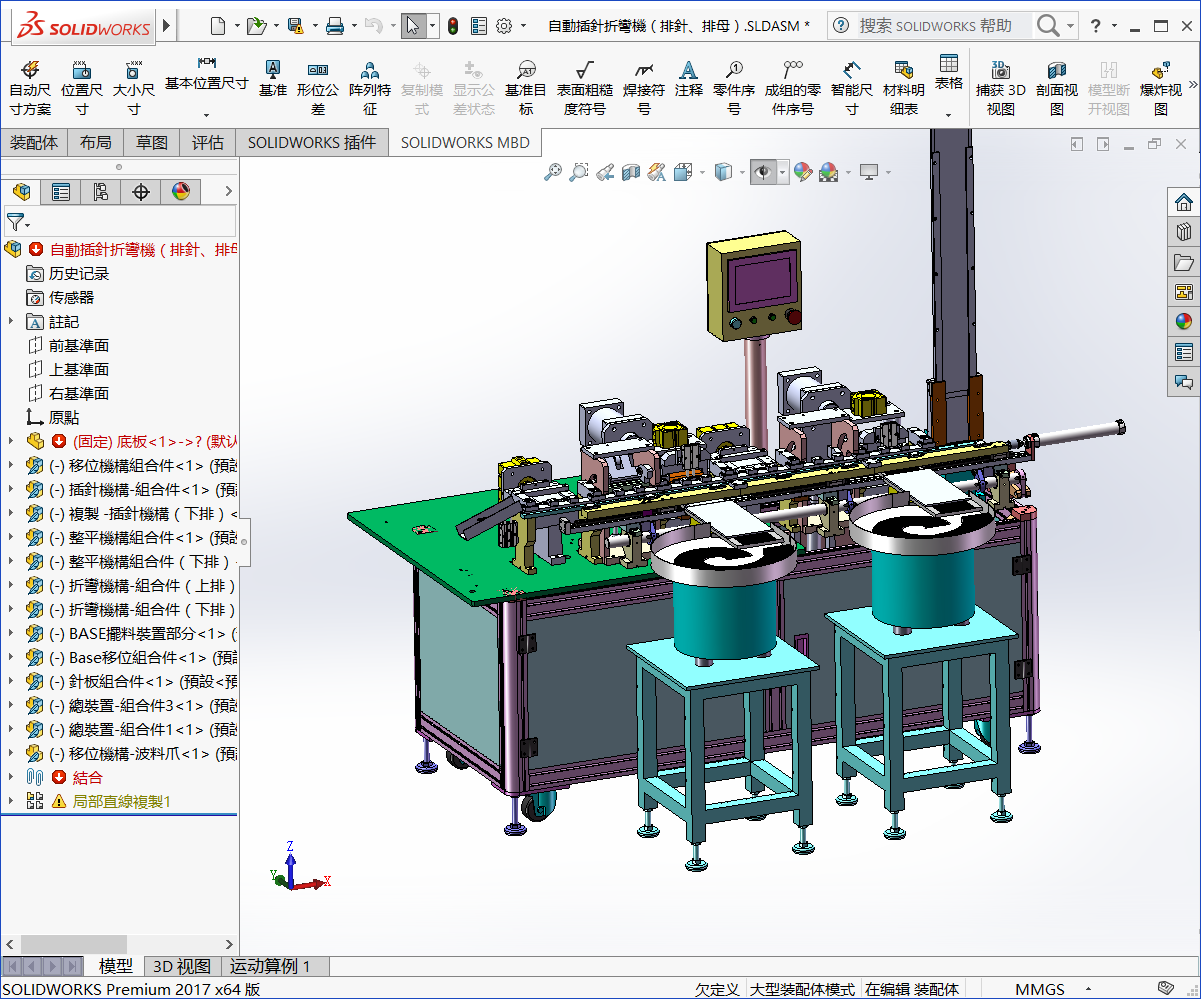
Task: Open the Appearances color ball in task pane
Action: [x=1184, y=322]
